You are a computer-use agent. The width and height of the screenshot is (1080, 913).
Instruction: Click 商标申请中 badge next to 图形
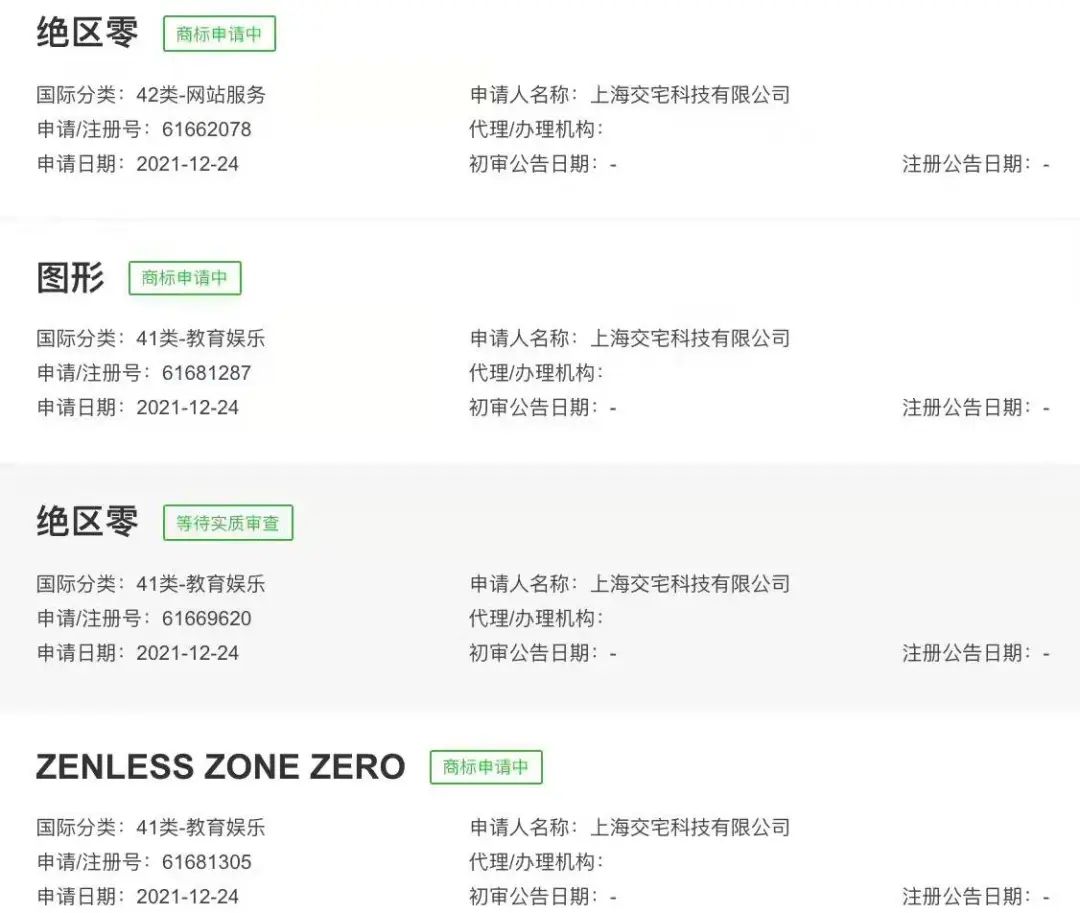[x=185, y=278]
